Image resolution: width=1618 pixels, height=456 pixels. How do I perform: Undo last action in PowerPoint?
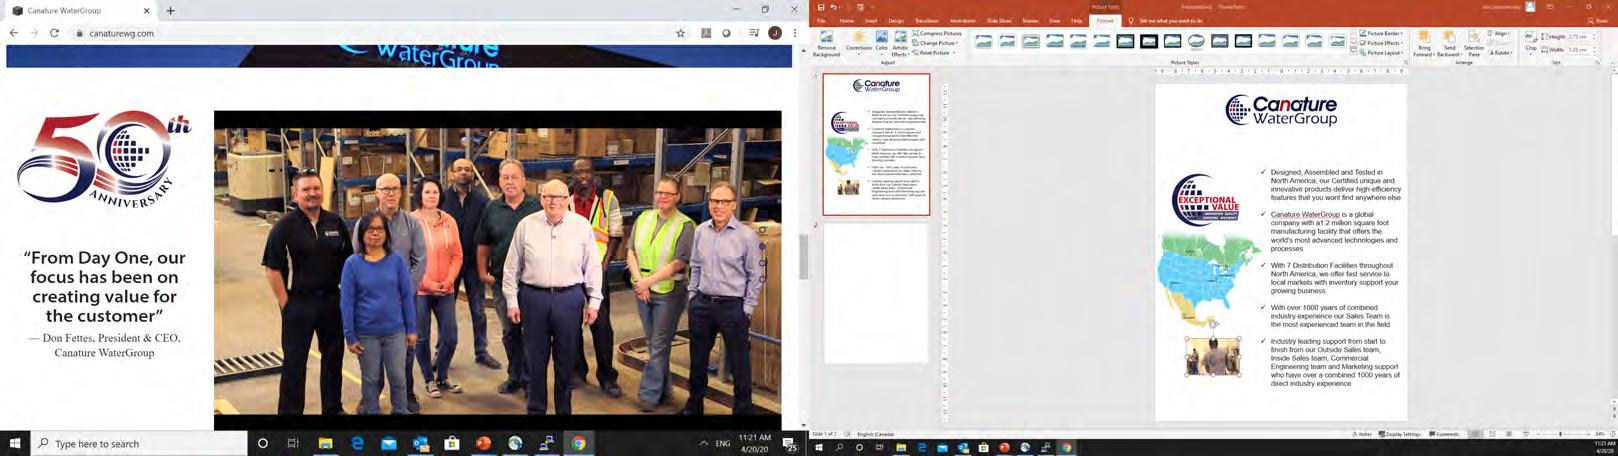pyautogui.click(x=833, y=7)
